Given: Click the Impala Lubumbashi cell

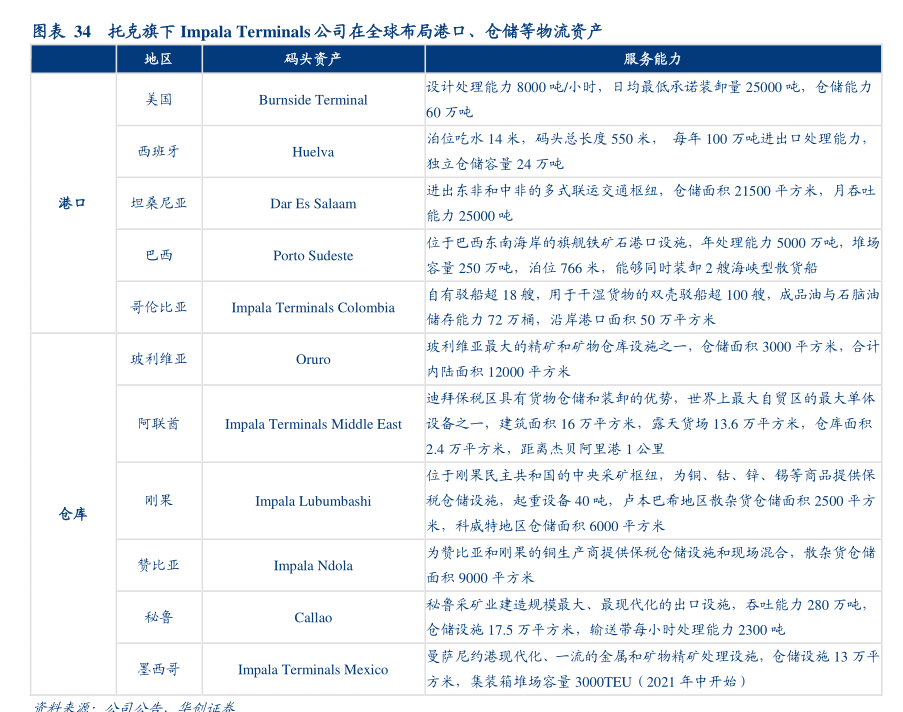Looking at the screenshot, I should point(313,501).
